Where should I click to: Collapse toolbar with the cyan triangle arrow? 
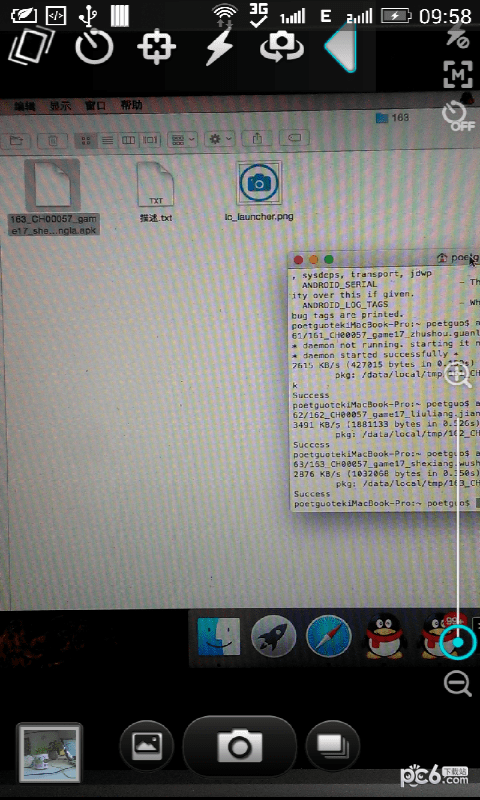point(340,47)
